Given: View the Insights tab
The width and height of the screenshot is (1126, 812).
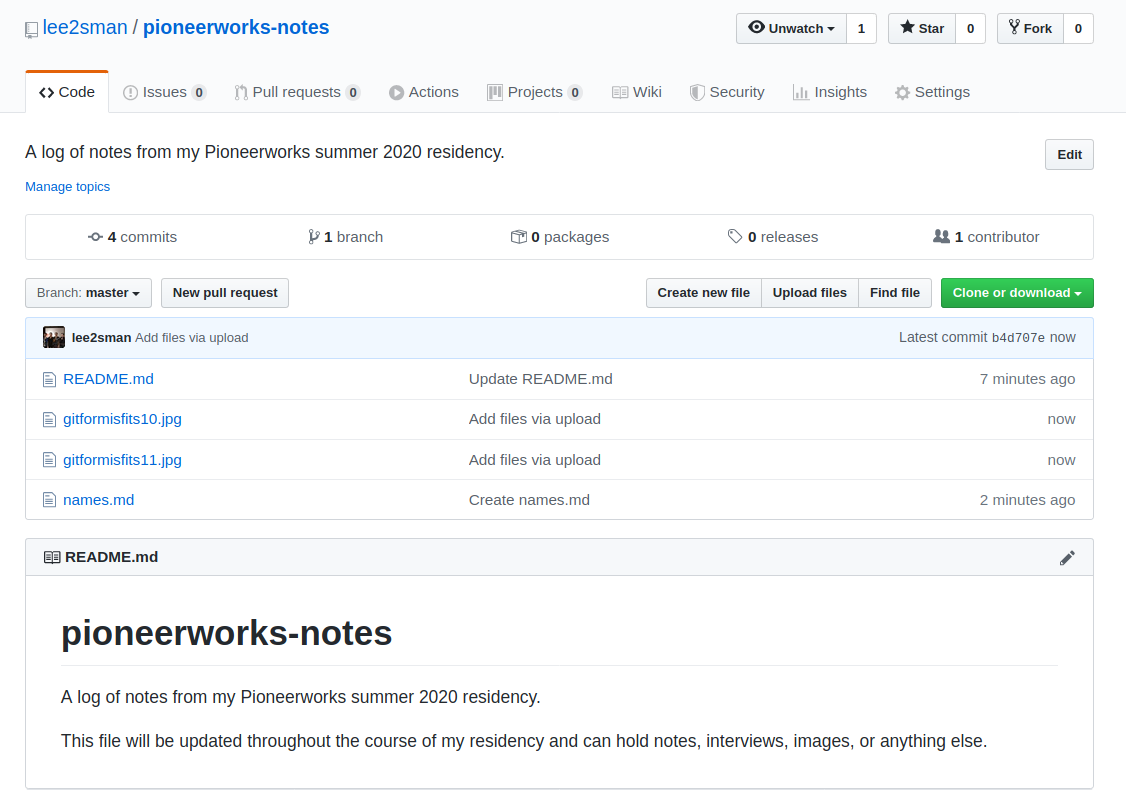Looking at the screenshot, I should (x=830, y=92).
